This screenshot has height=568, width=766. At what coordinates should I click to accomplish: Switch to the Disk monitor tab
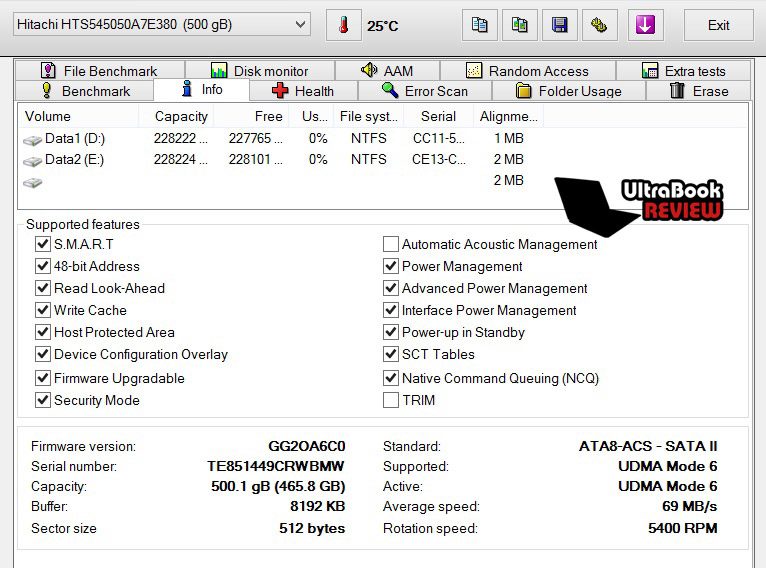coord(260,71)
